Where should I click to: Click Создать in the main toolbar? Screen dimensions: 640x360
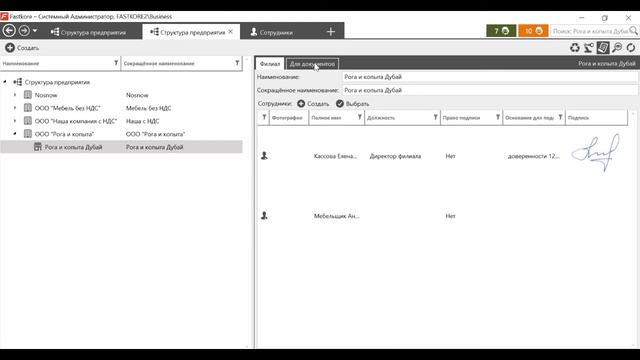tap(22, 48)
